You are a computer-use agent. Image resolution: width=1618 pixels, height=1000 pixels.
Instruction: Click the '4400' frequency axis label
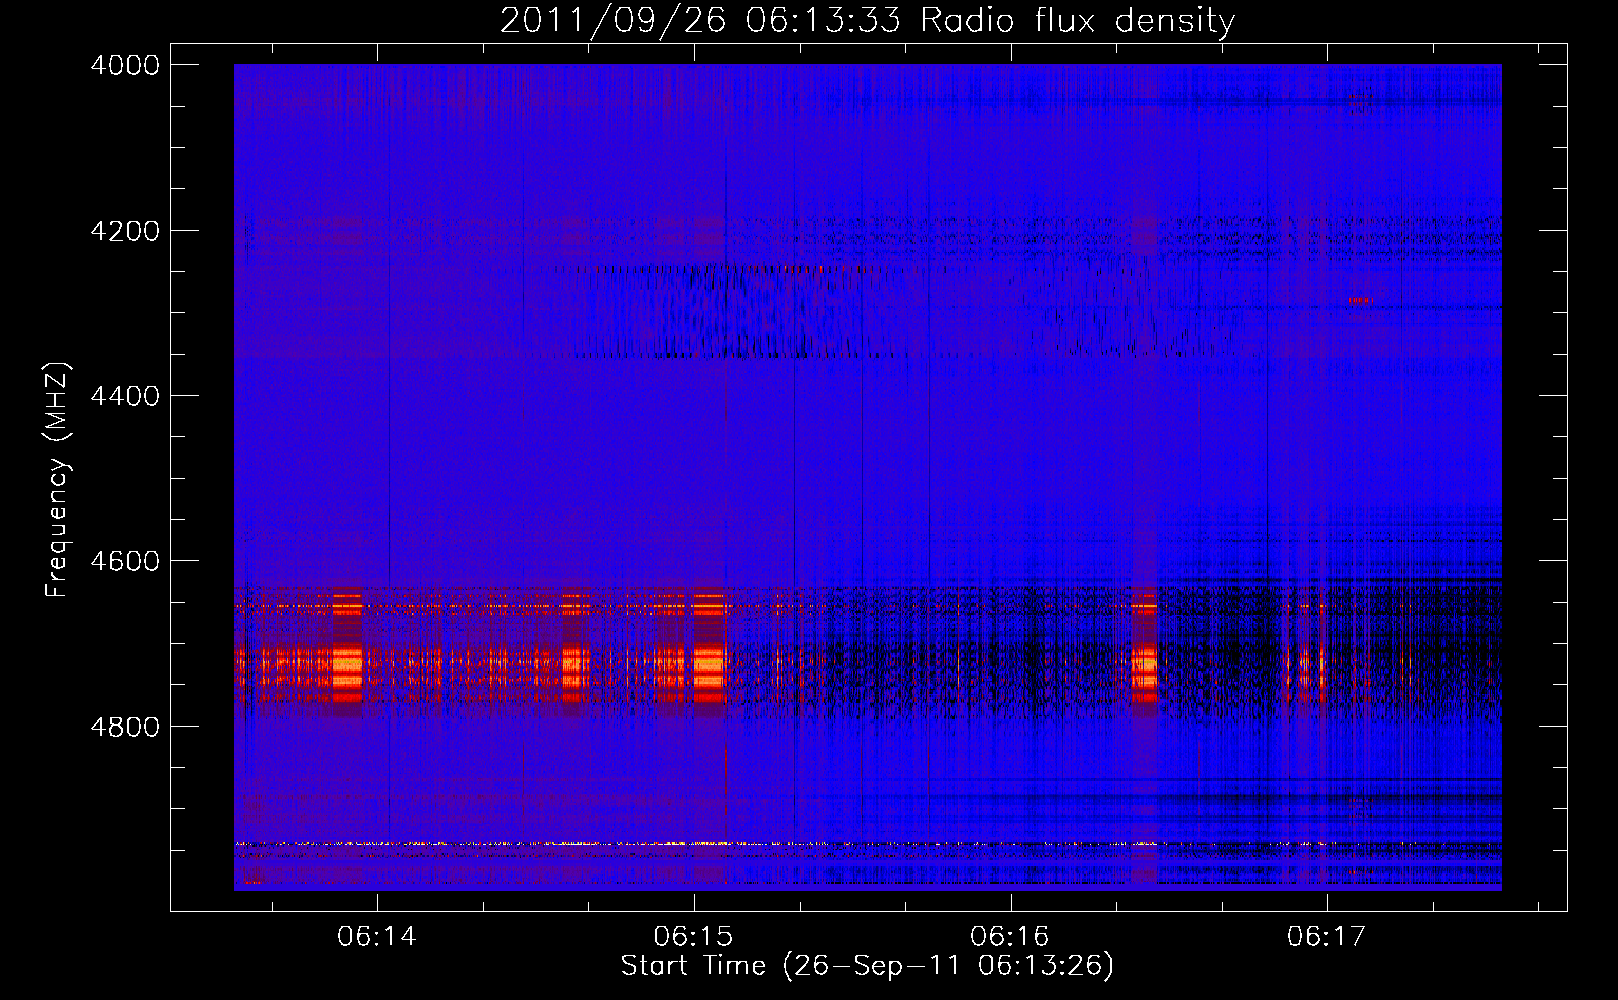click(125, 396)
